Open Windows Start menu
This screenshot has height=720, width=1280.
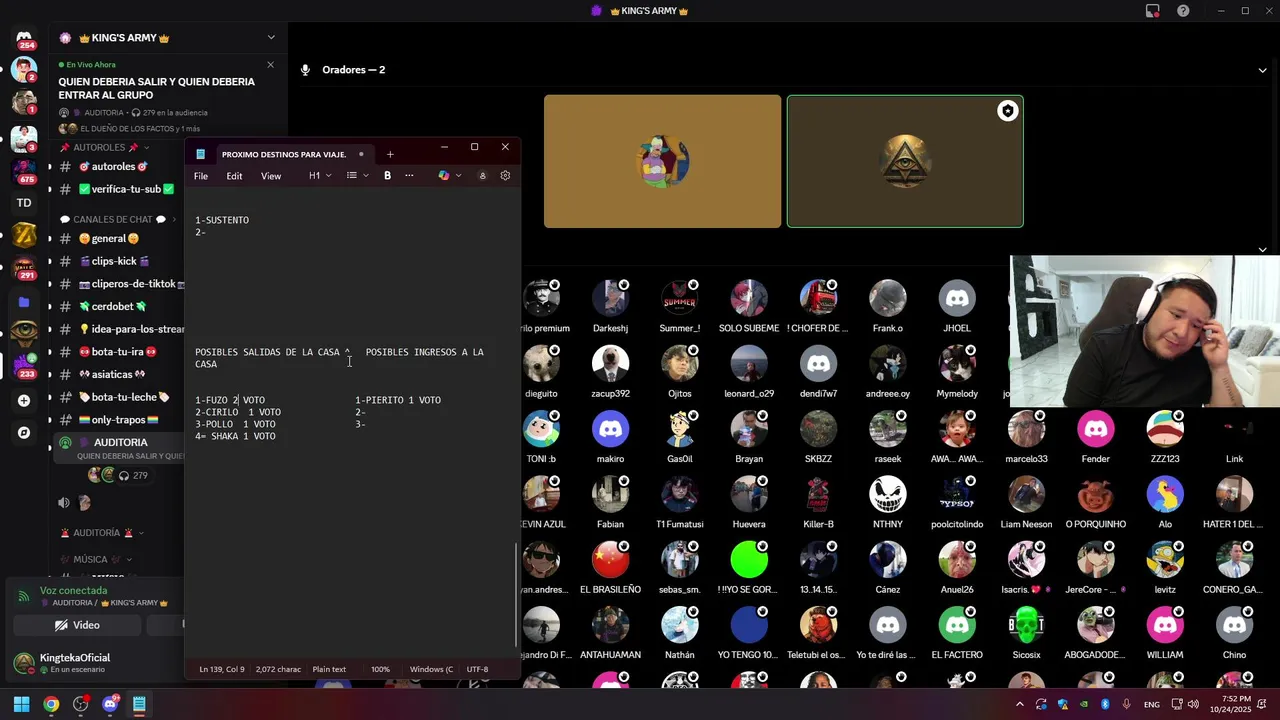(21, 704)
